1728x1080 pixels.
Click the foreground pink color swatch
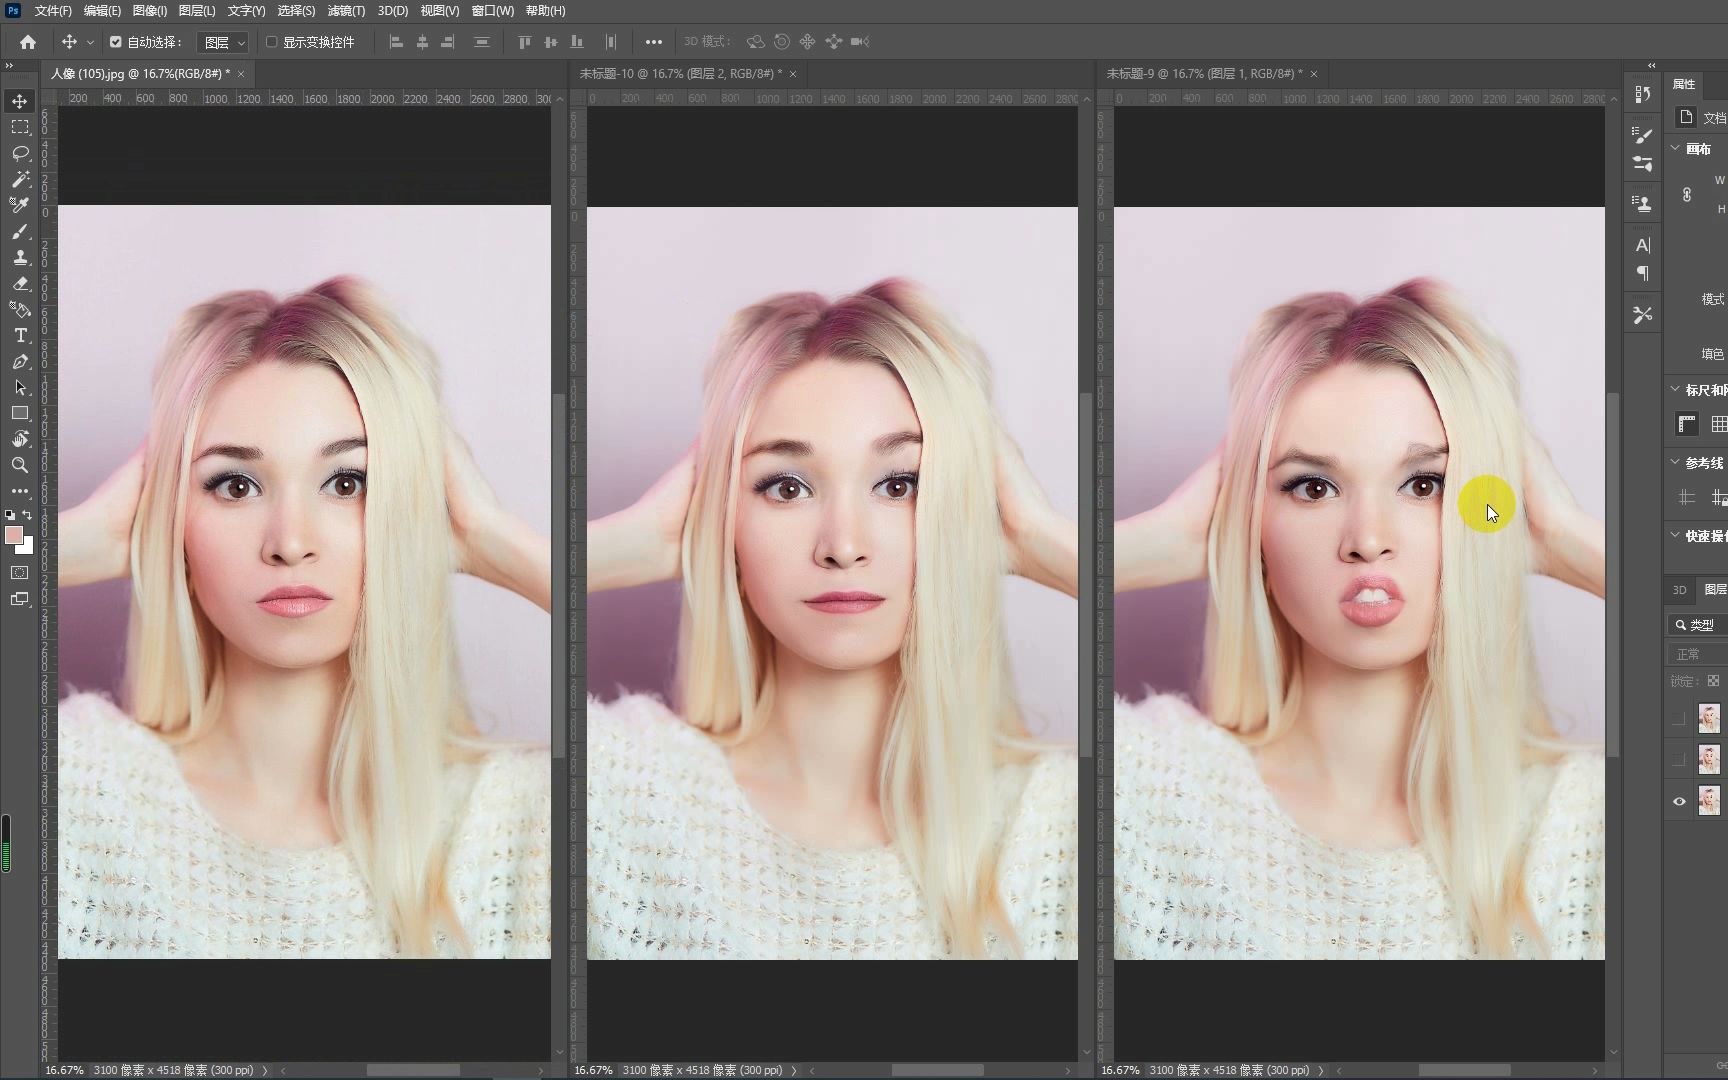tap(13, 535)
